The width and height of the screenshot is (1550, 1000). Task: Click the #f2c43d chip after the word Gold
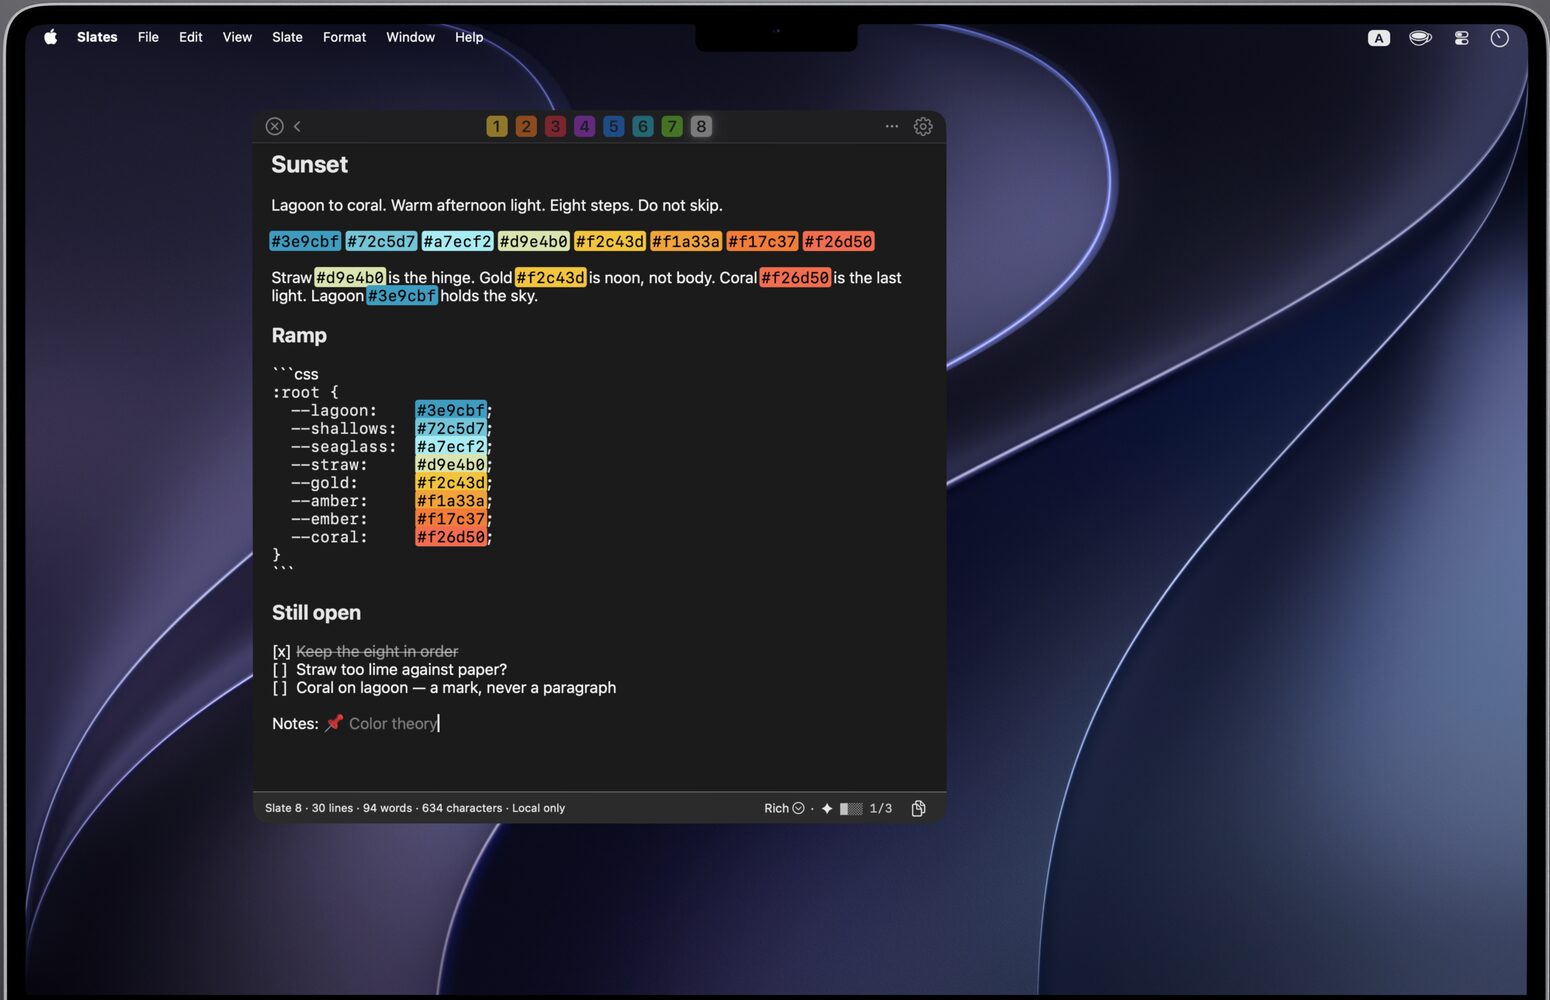pos(551,277)
